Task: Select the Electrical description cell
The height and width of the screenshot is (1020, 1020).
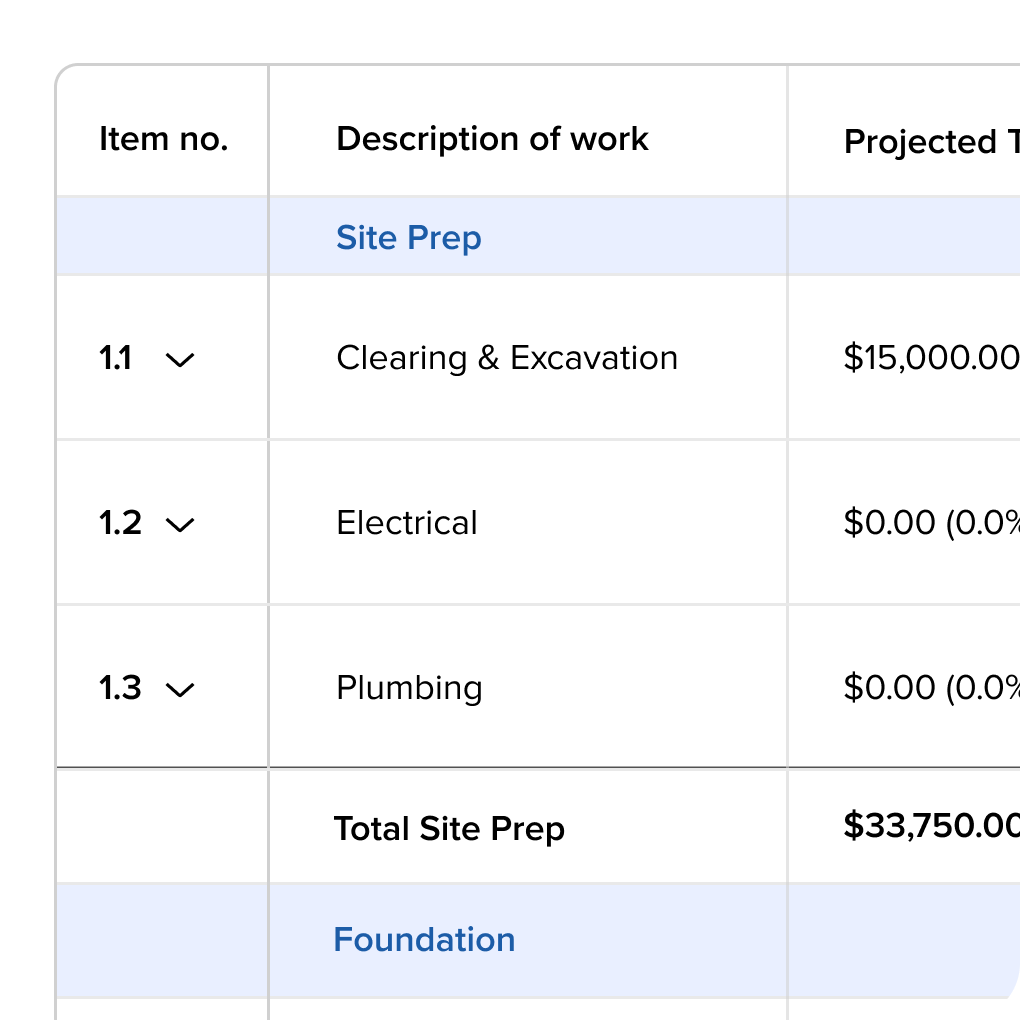Action: tap(406, 523)
